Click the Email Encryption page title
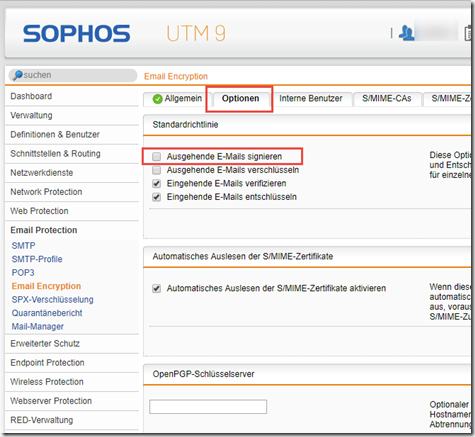The image size is (475, 437). click(x=176, y=76)
